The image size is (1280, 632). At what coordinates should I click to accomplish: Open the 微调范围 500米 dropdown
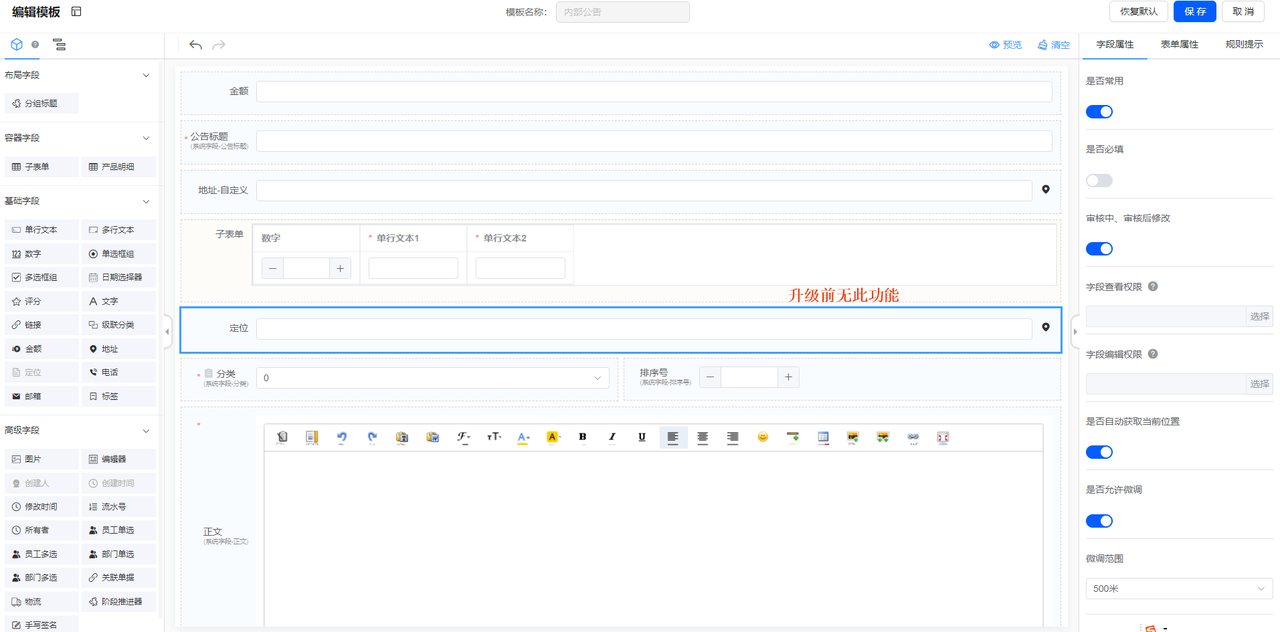pos(1179,589)
